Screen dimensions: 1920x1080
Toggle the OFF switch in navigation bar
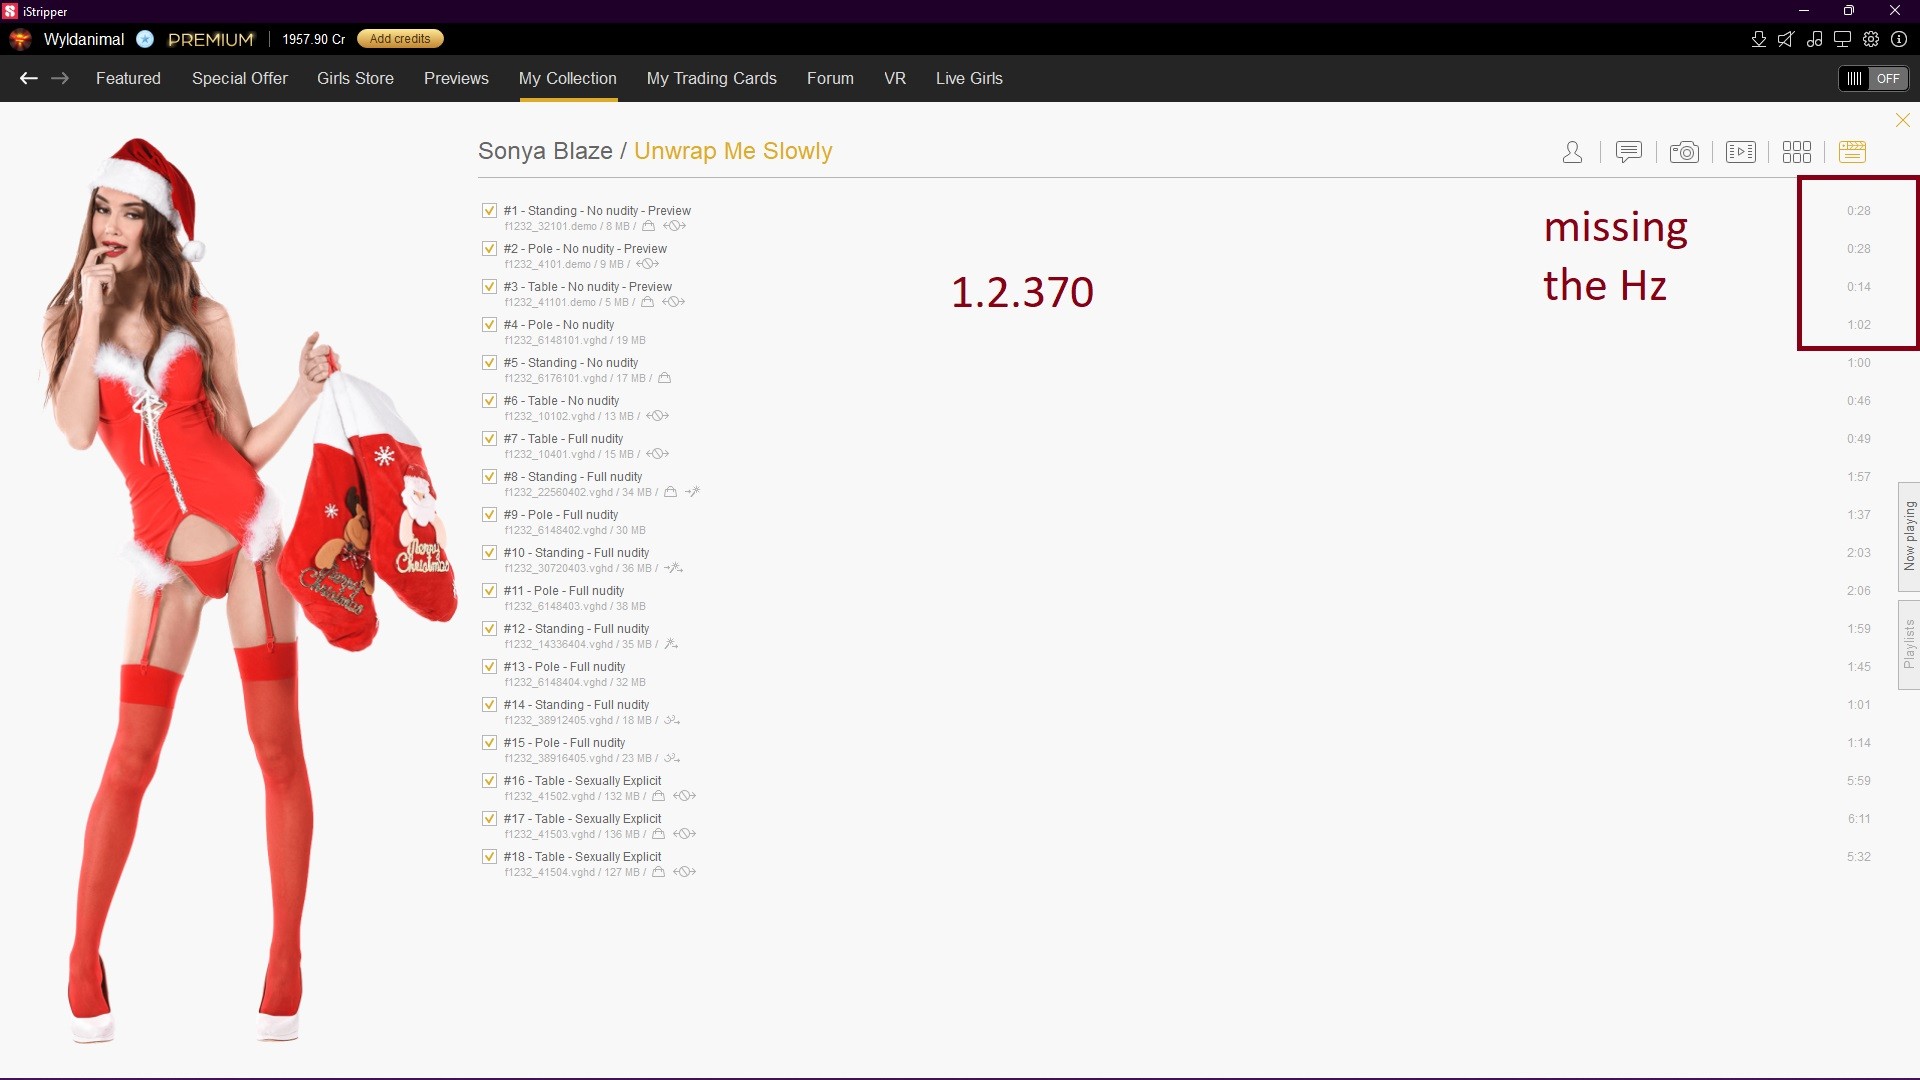1874,78
